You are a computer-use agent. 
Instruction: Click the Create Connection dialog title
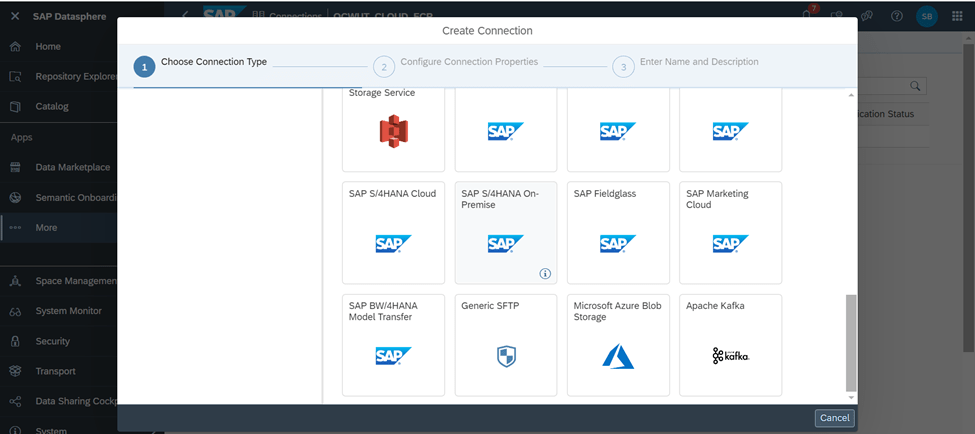point(487,30)
